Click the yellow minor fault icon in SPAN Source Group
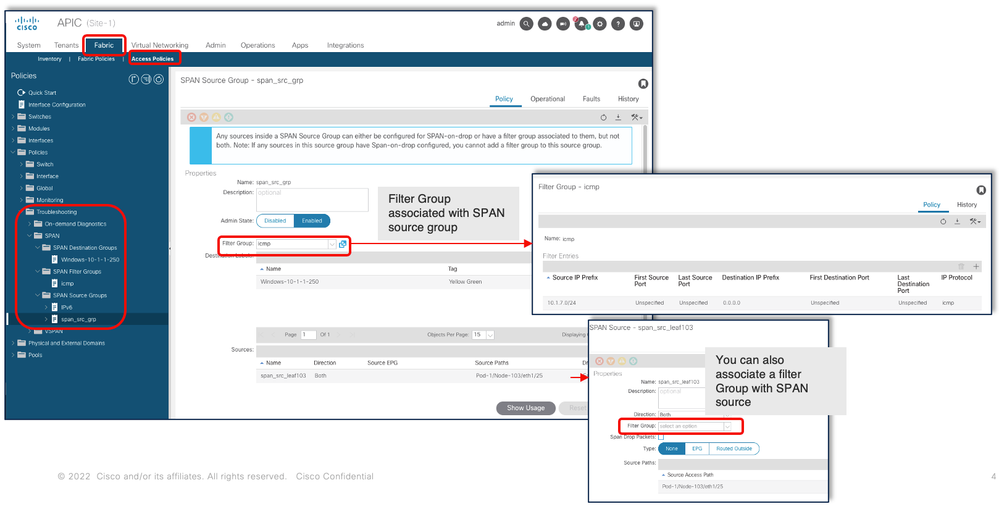 tap(216, 117)
